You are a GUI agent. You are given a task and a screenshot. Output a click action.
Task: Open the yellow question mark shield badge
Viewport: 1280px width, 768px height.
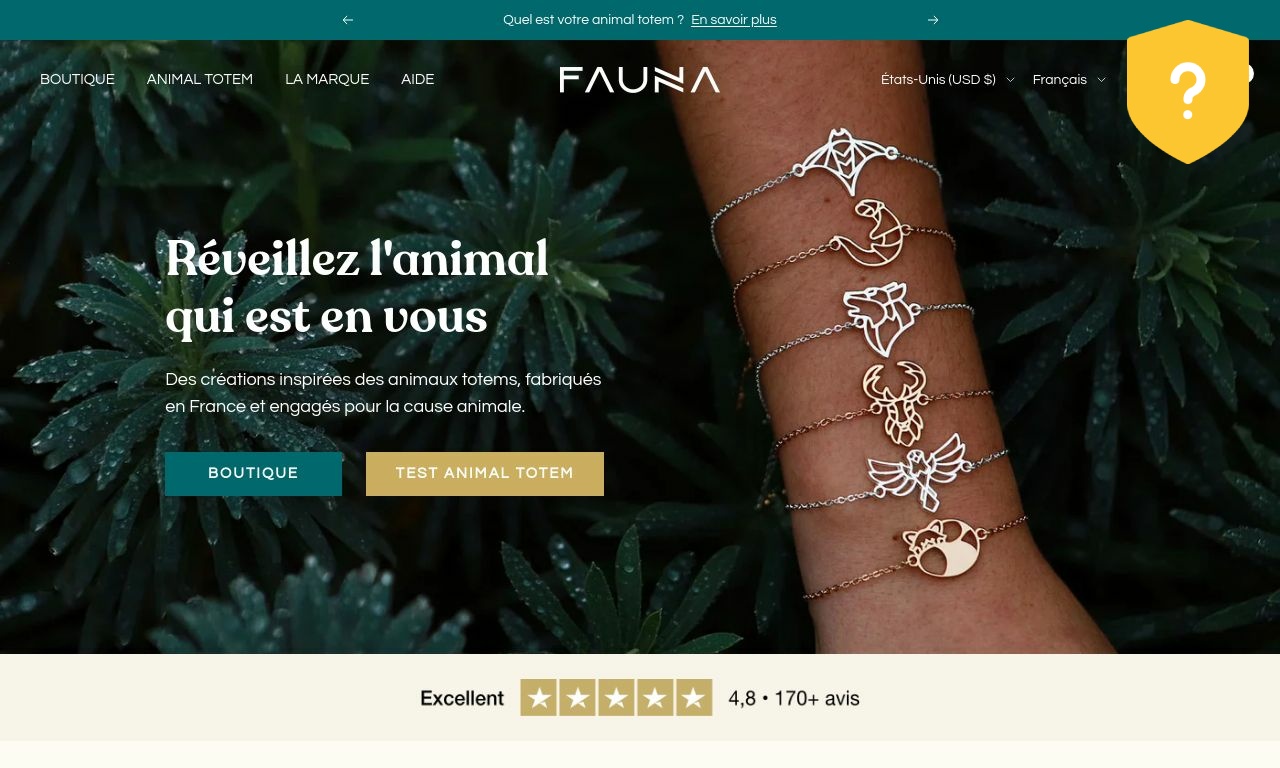(1188, 91)
